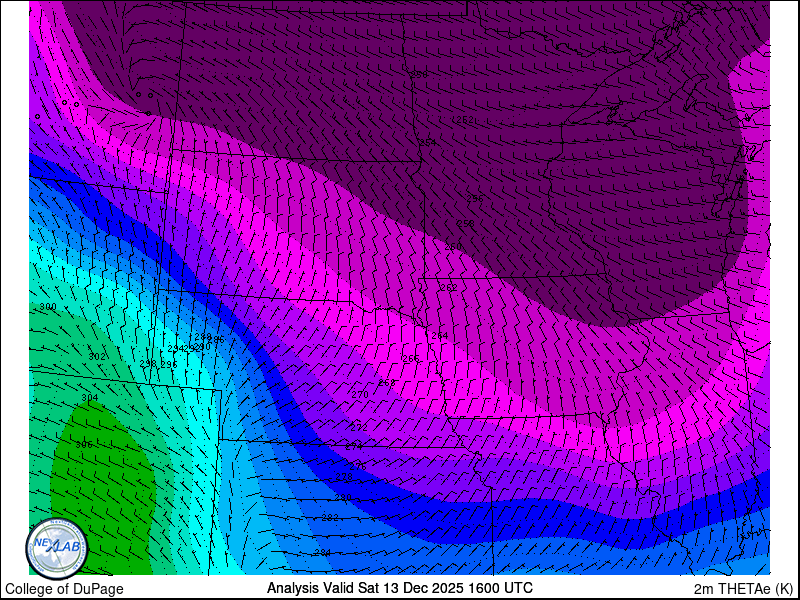
Task: Click the 'College of DuPage' footer text
Action: tap(64, 589)
